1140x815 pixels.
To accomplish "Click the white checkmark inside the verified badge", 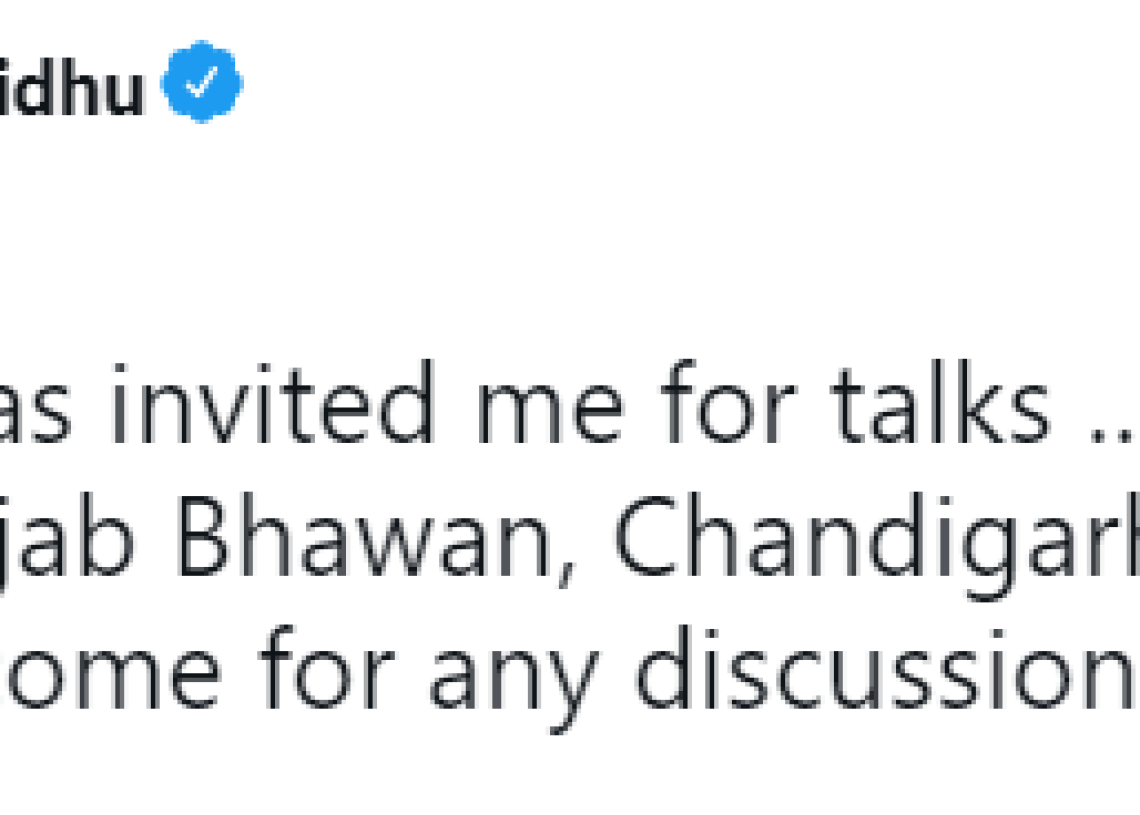I will 201,82.
